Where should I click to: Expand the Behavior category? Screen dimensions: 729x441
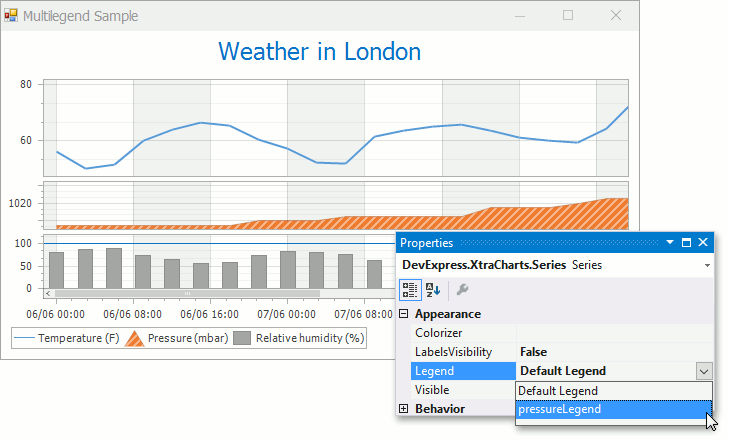click(x=404, y=408)
